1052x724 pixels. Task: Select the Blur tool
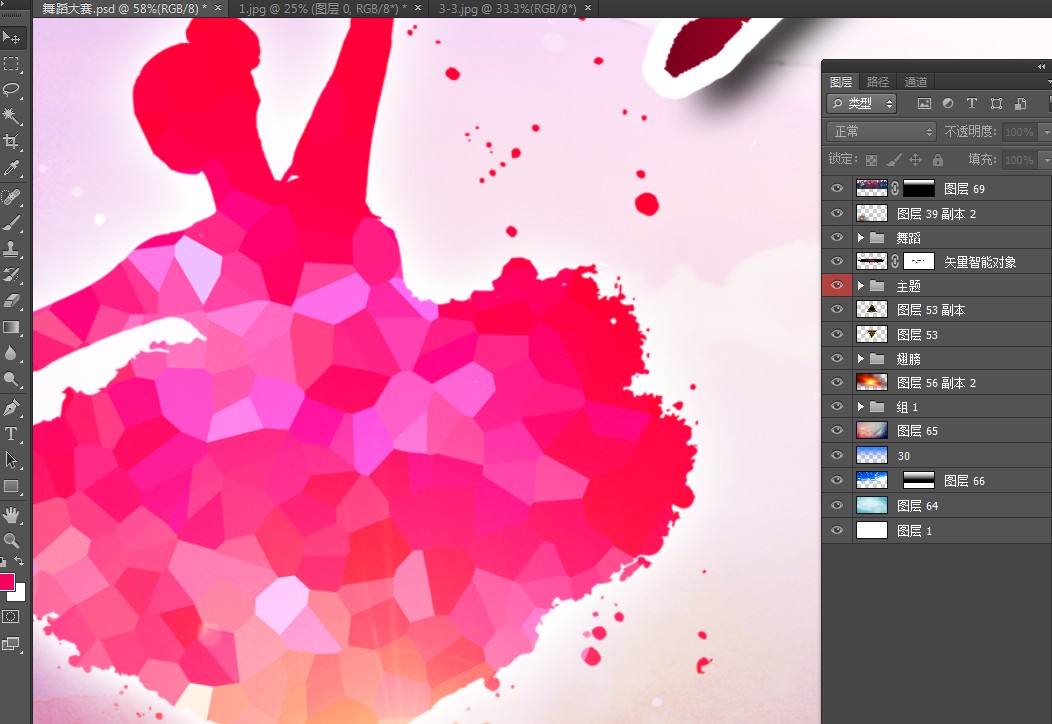[11, 353]
